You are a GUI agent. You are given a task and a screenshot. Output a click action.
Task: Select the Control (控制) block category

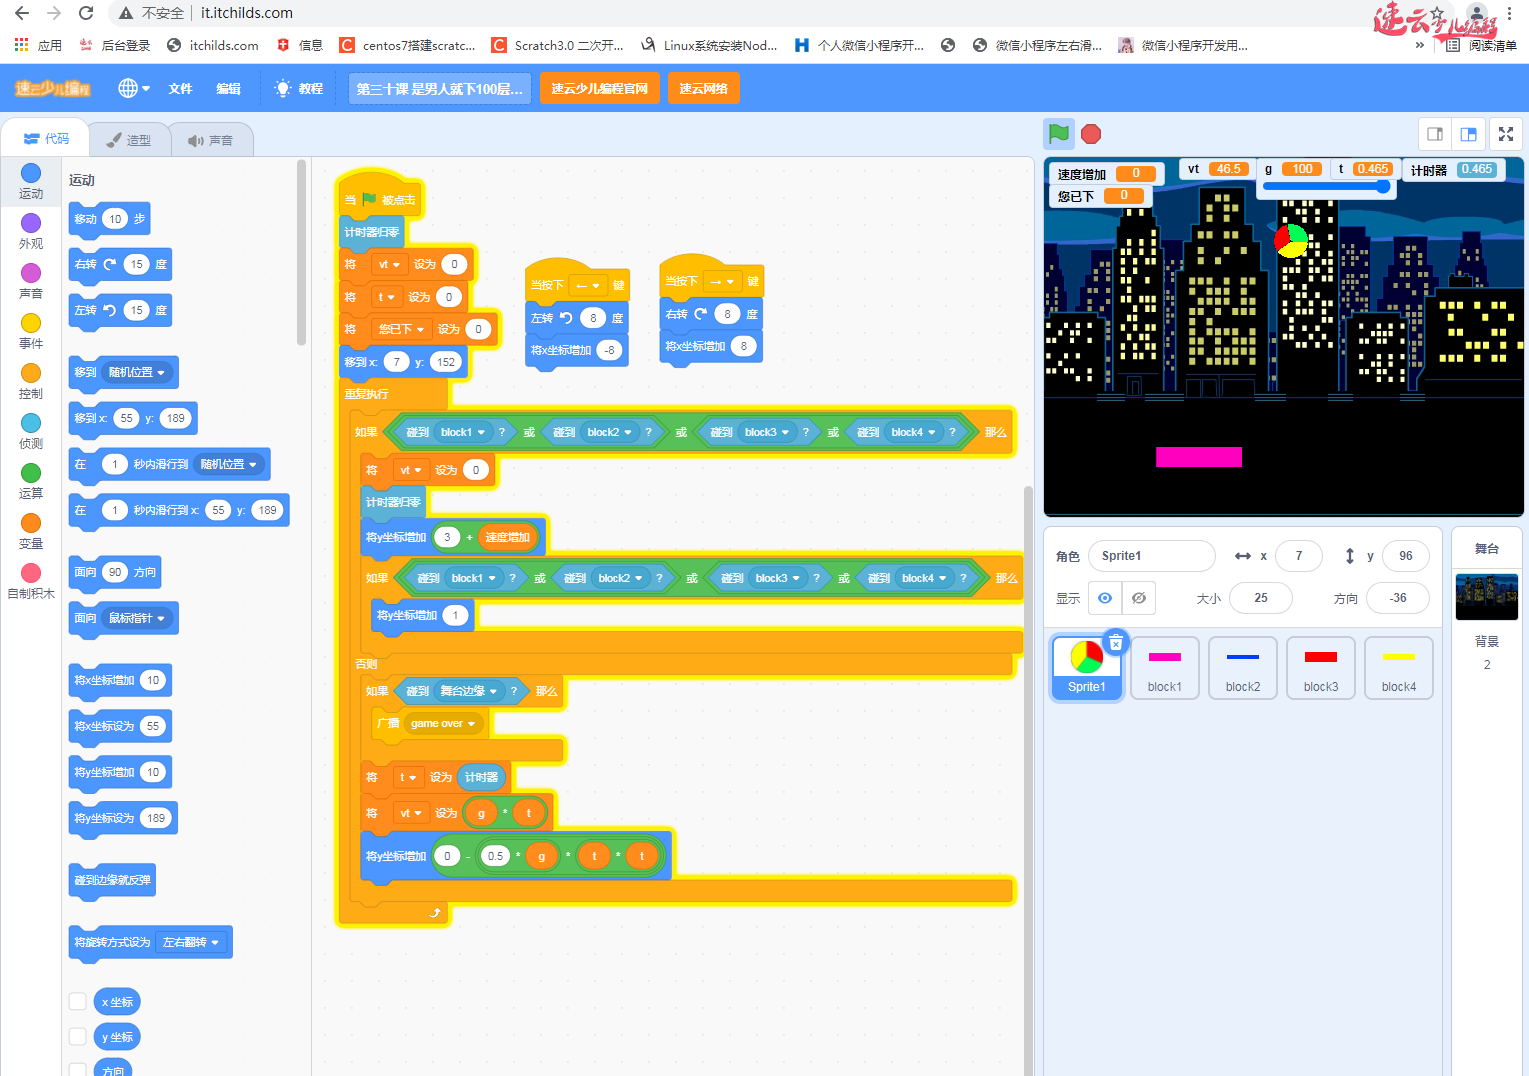(31, 380)
